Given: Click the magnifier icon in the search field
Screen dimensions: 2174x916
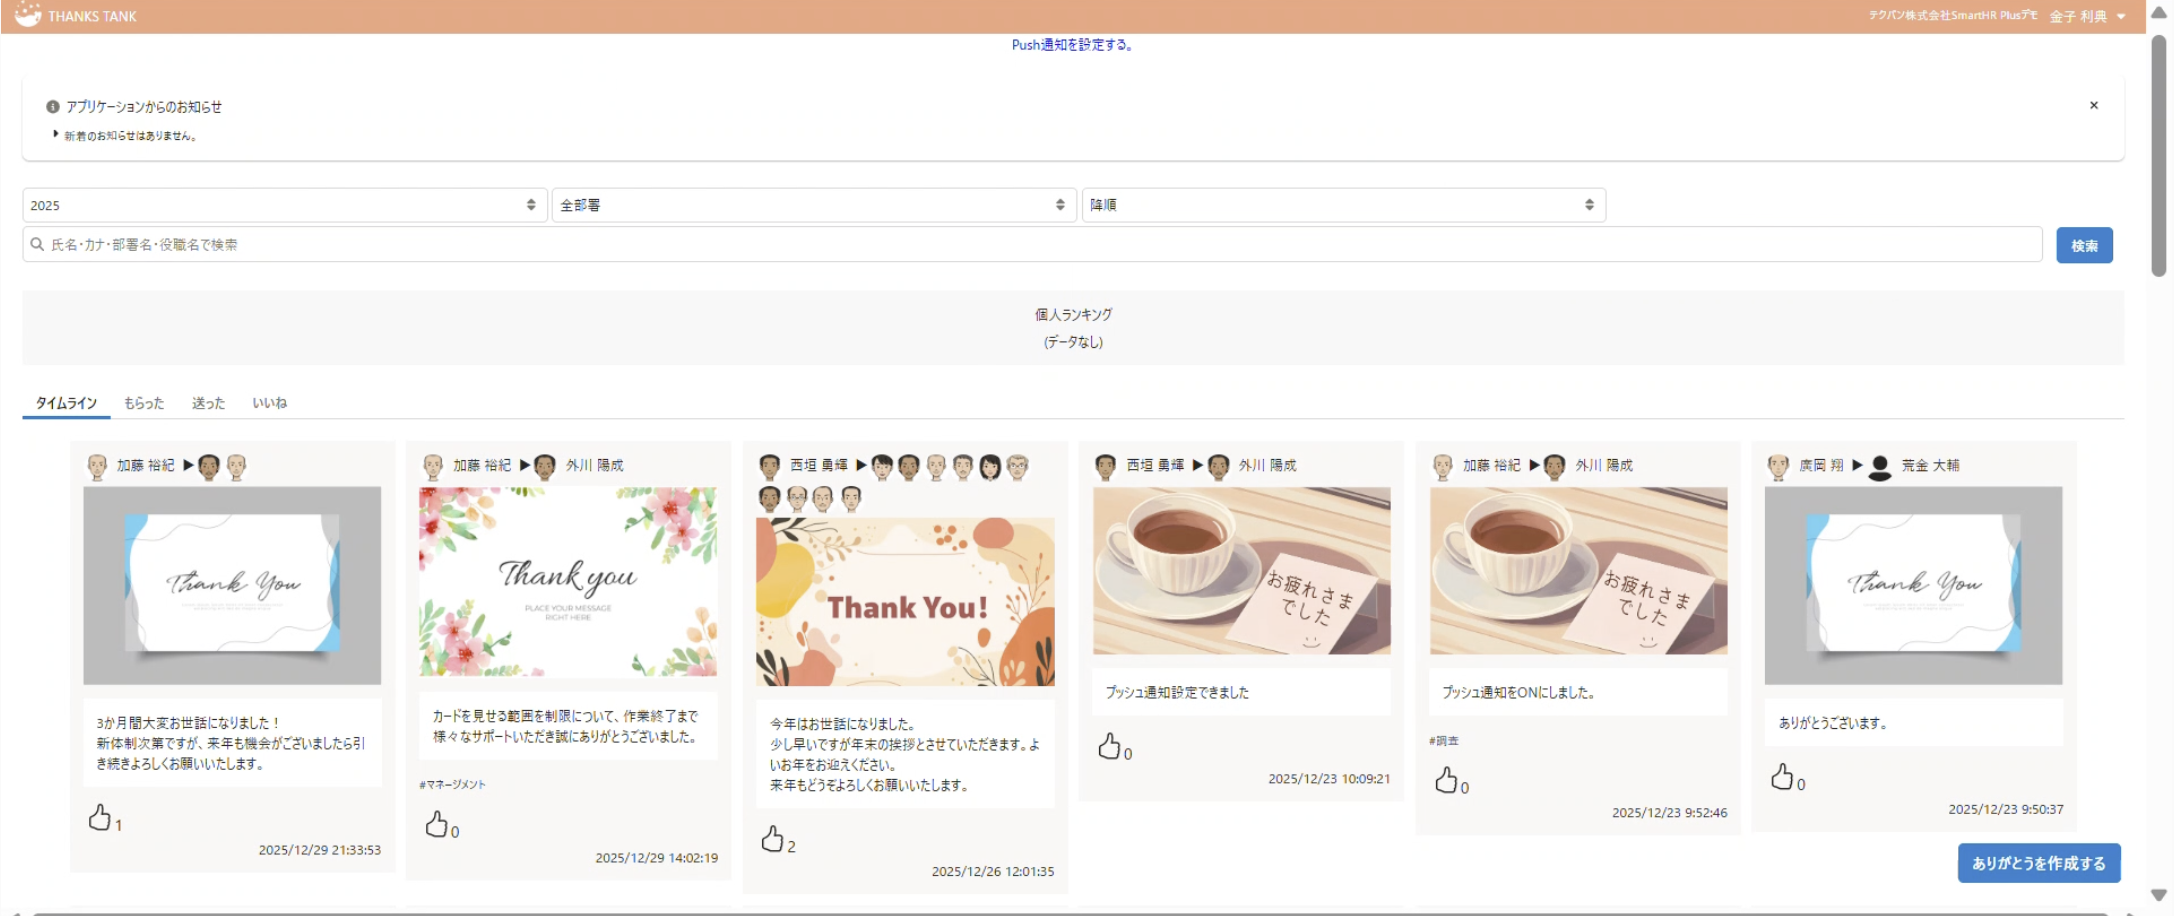Looking at the screenshot, I should coord(37,244).
